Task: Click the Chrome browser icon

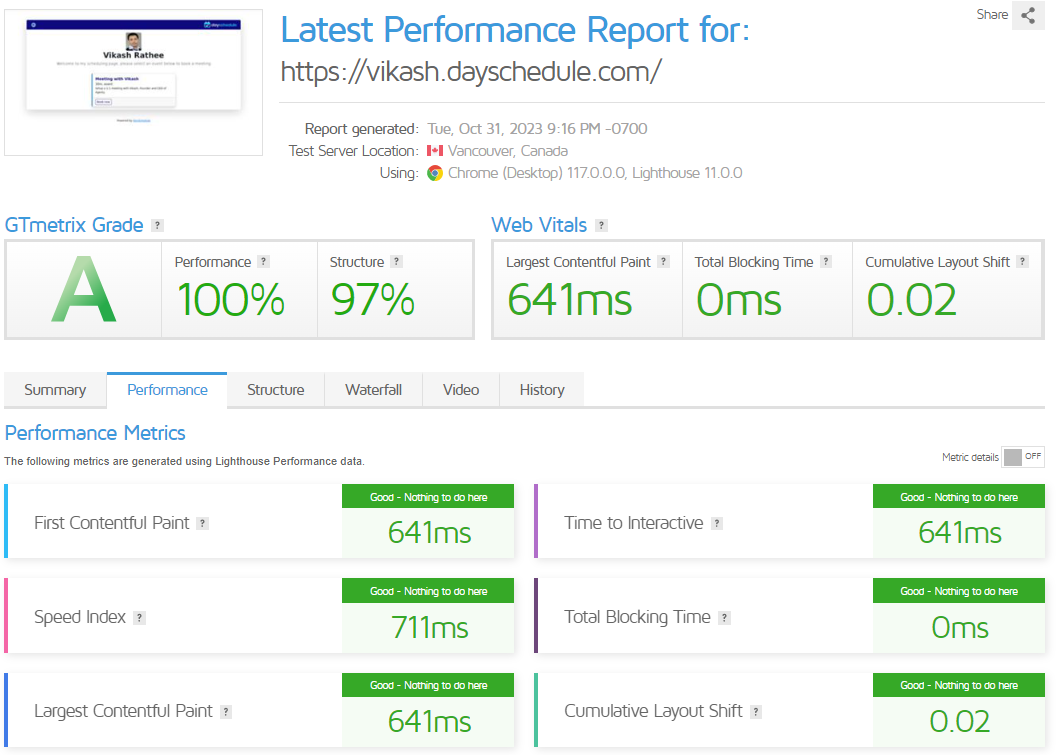Action: pos(435,173)
